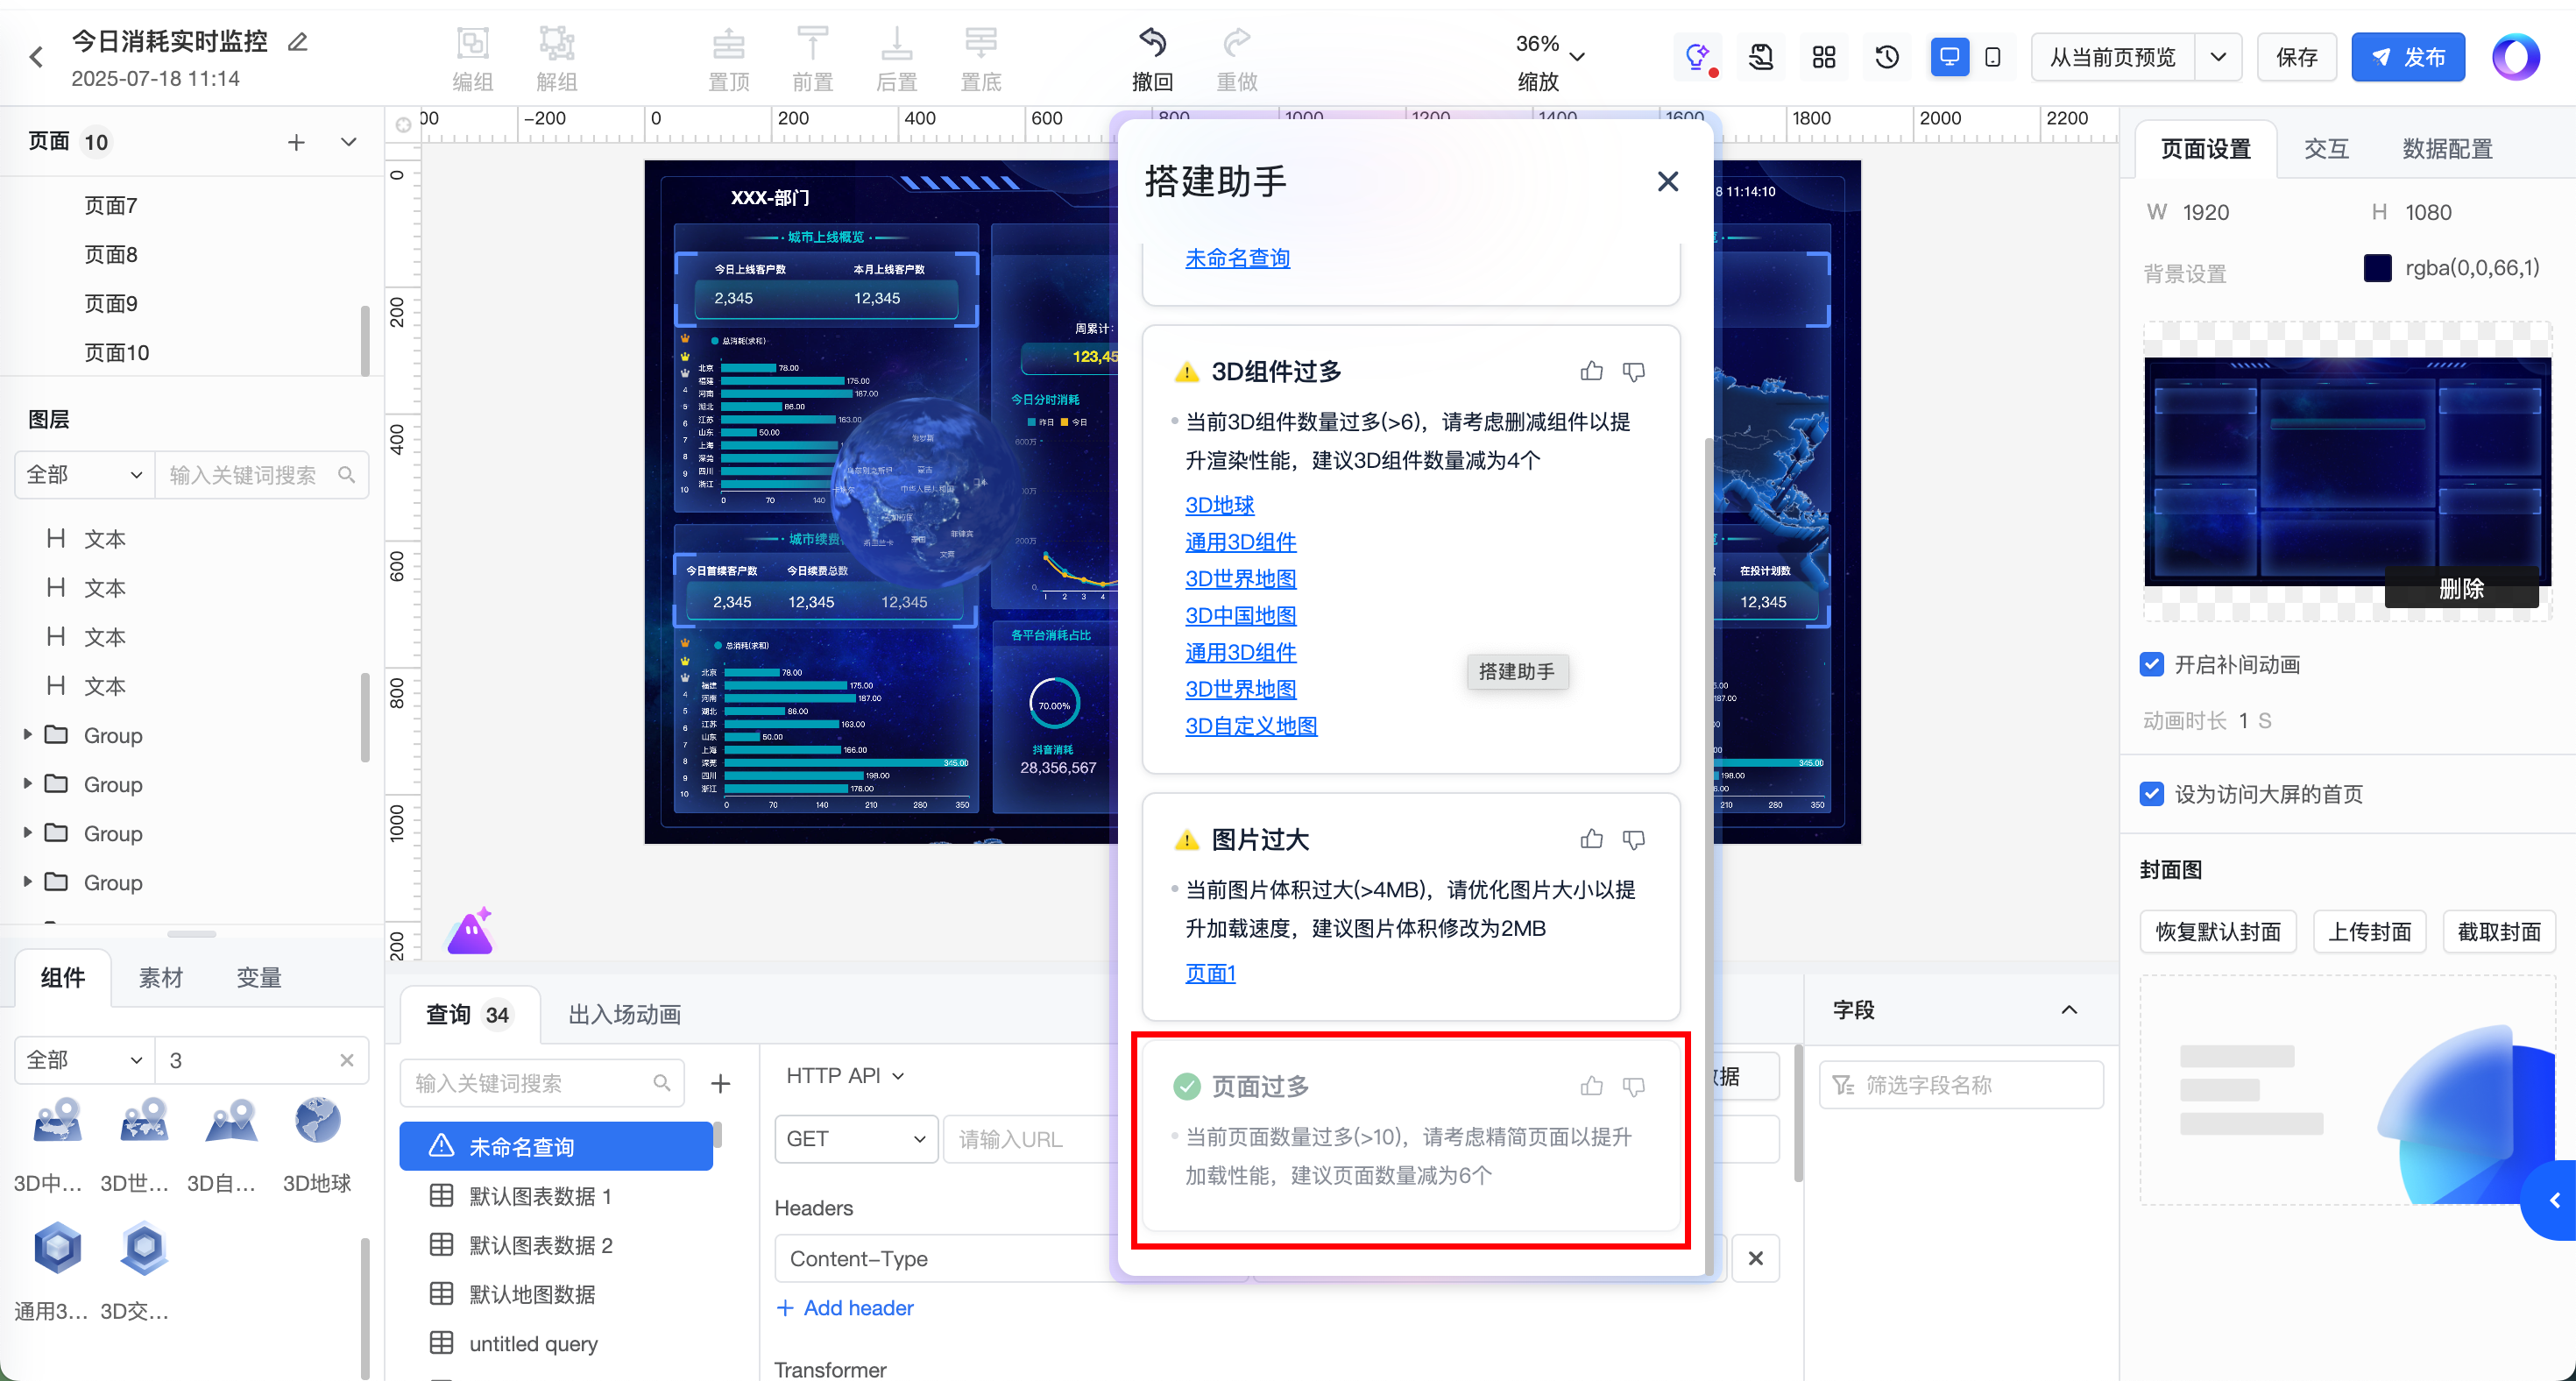Click the 发布 publish button
The image size is (2576, 1381).
tap(2407, 57)
